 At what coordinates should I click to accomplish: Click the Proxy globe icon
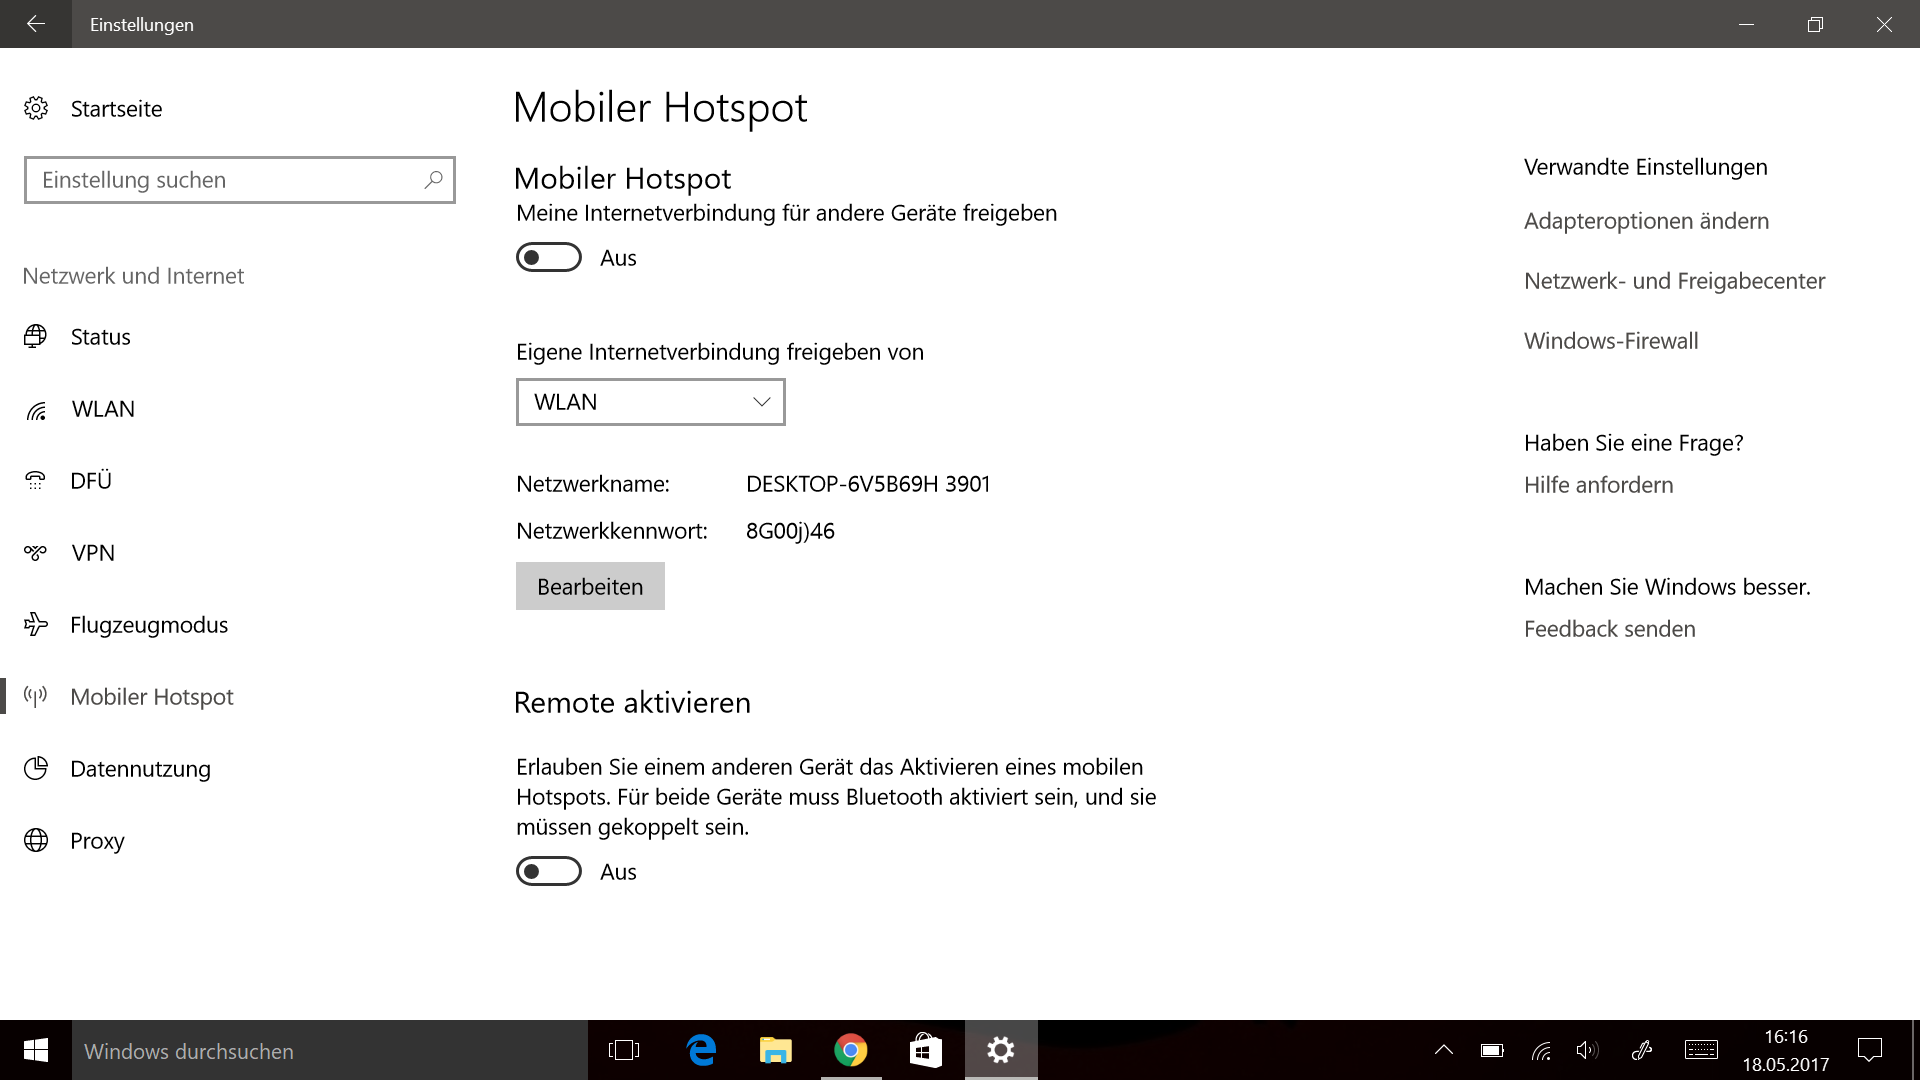(x=36, y=841)
